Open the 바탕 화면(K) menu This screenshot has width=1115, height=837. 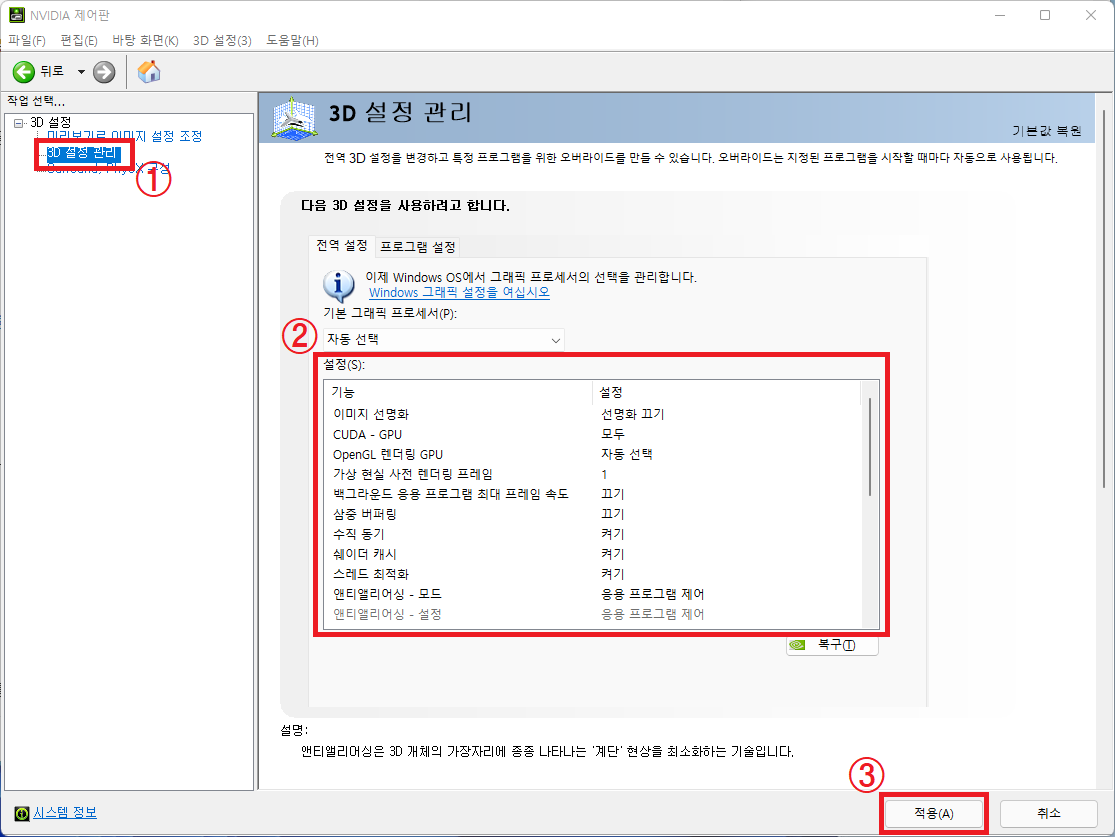pos(145,41)
